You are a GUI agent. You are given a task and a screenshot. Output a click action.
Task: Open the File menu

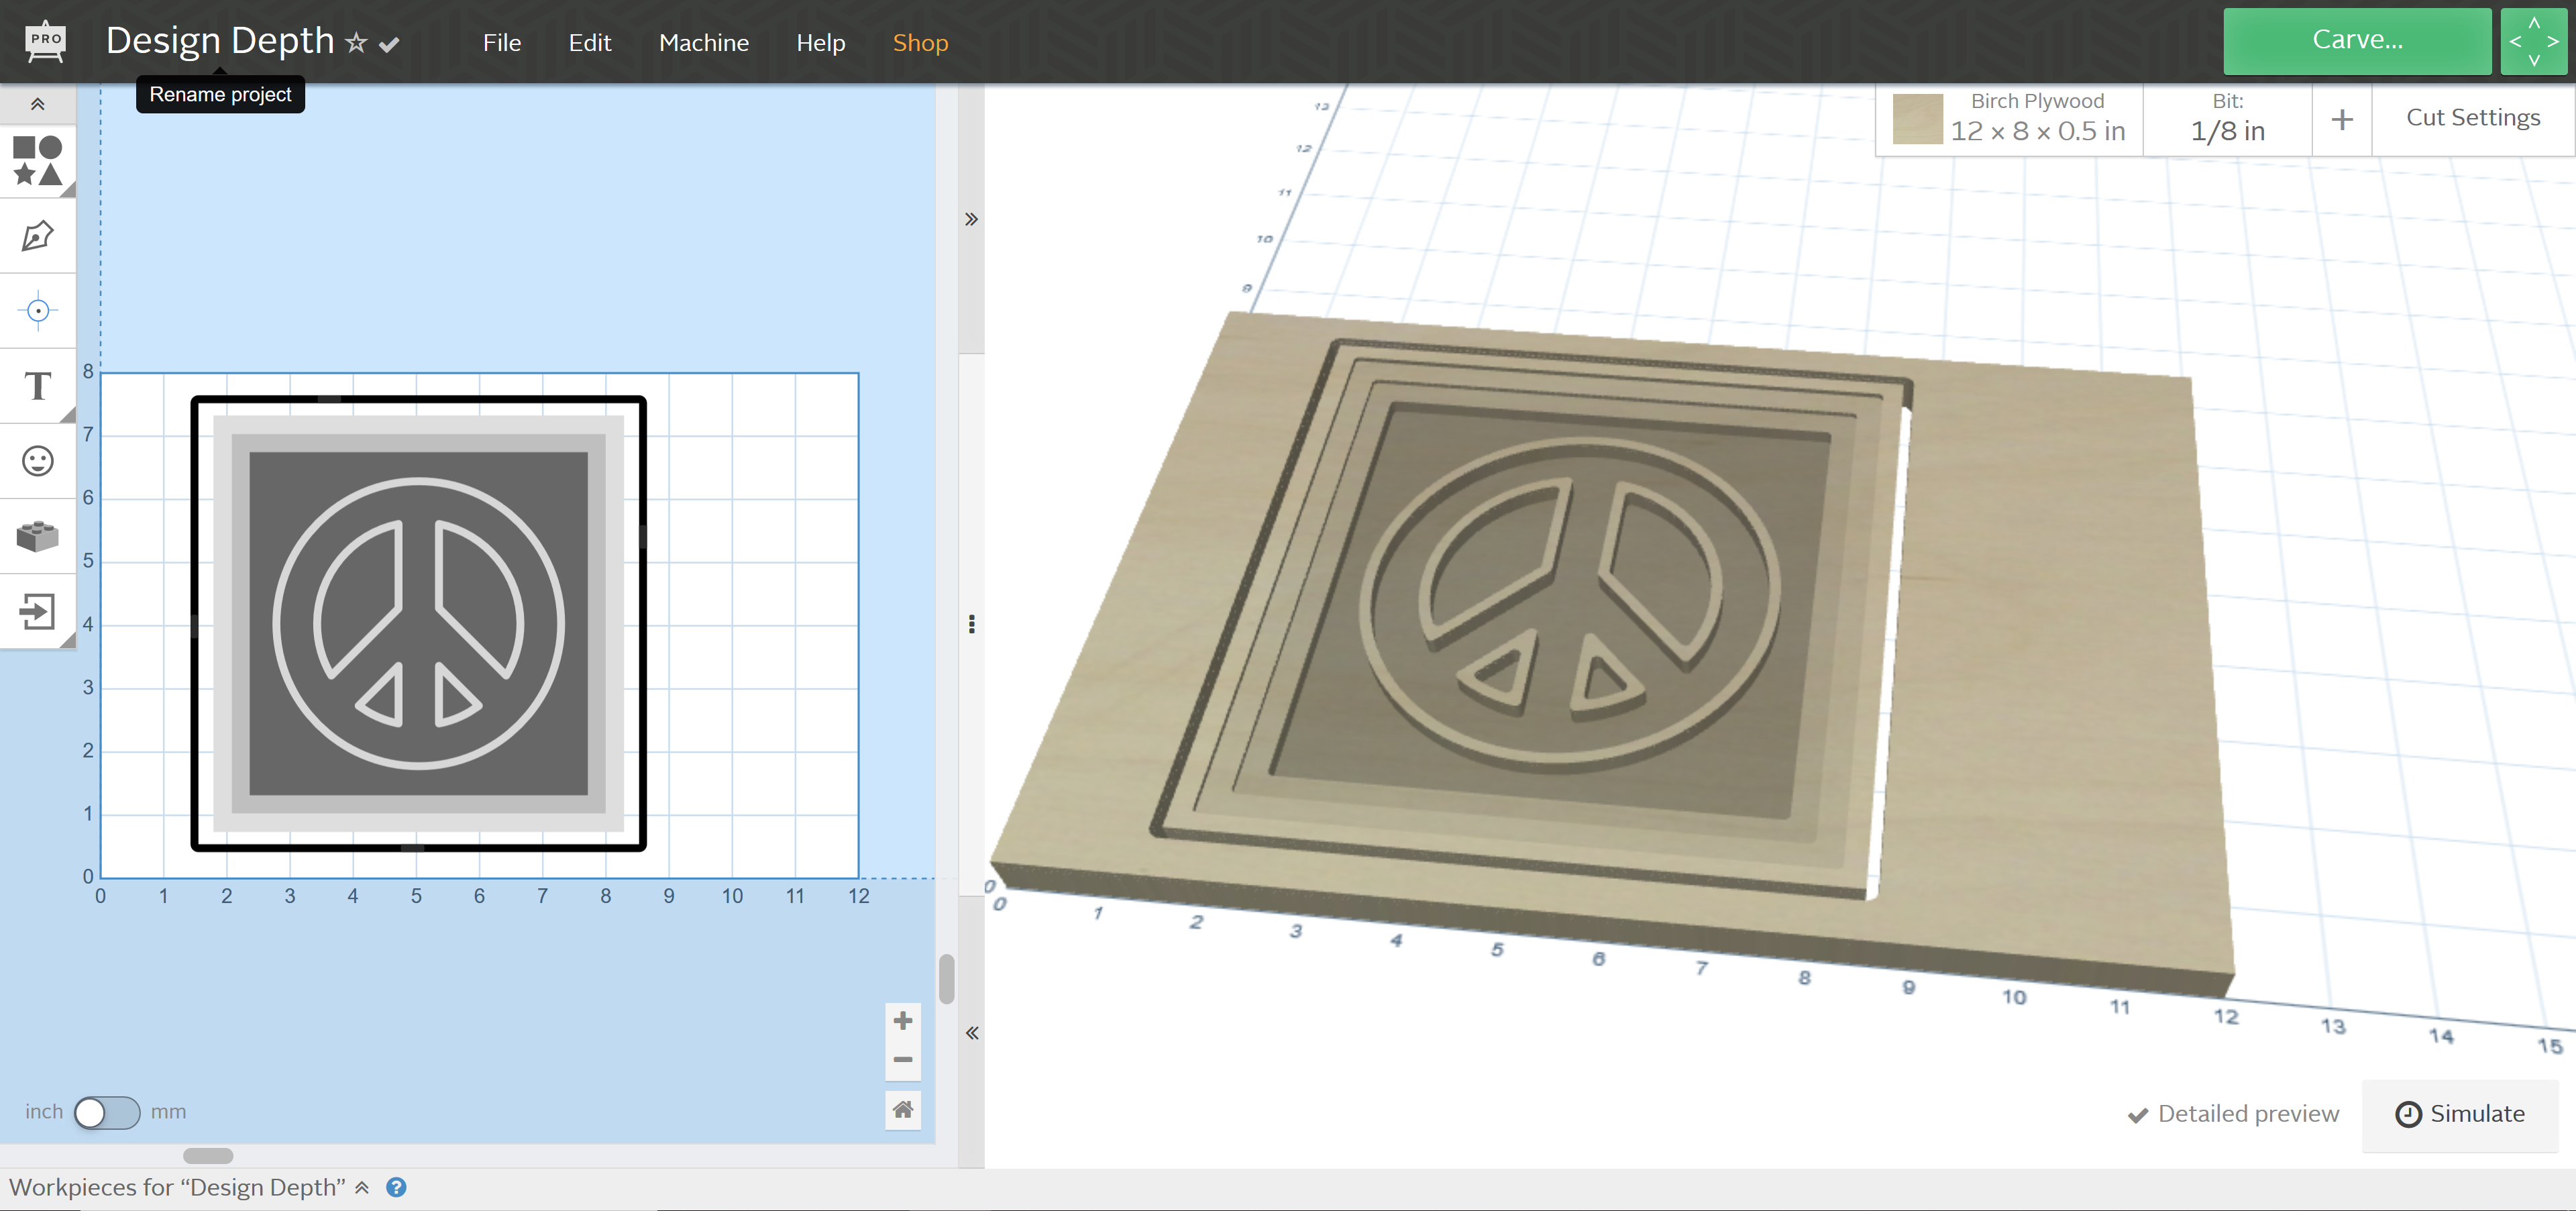pos(501,43)
